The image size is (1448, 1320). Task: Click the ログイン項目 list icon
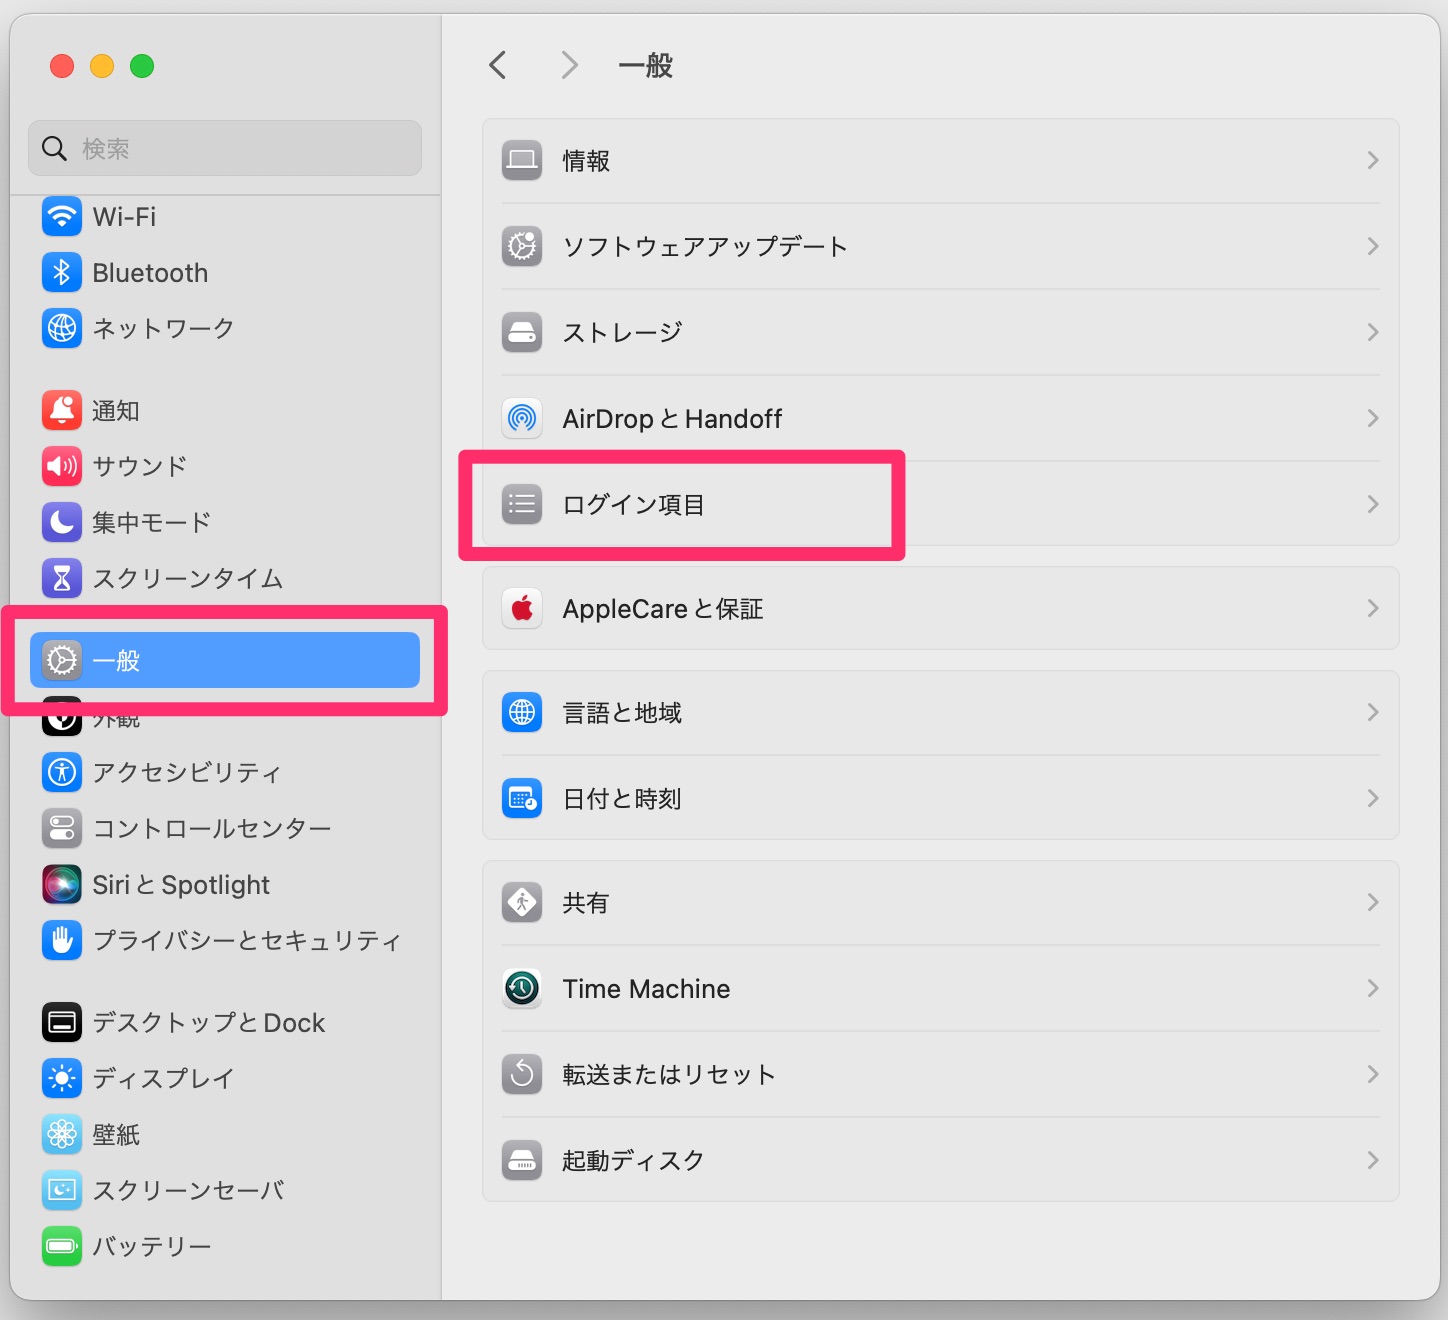click(522, 504)
